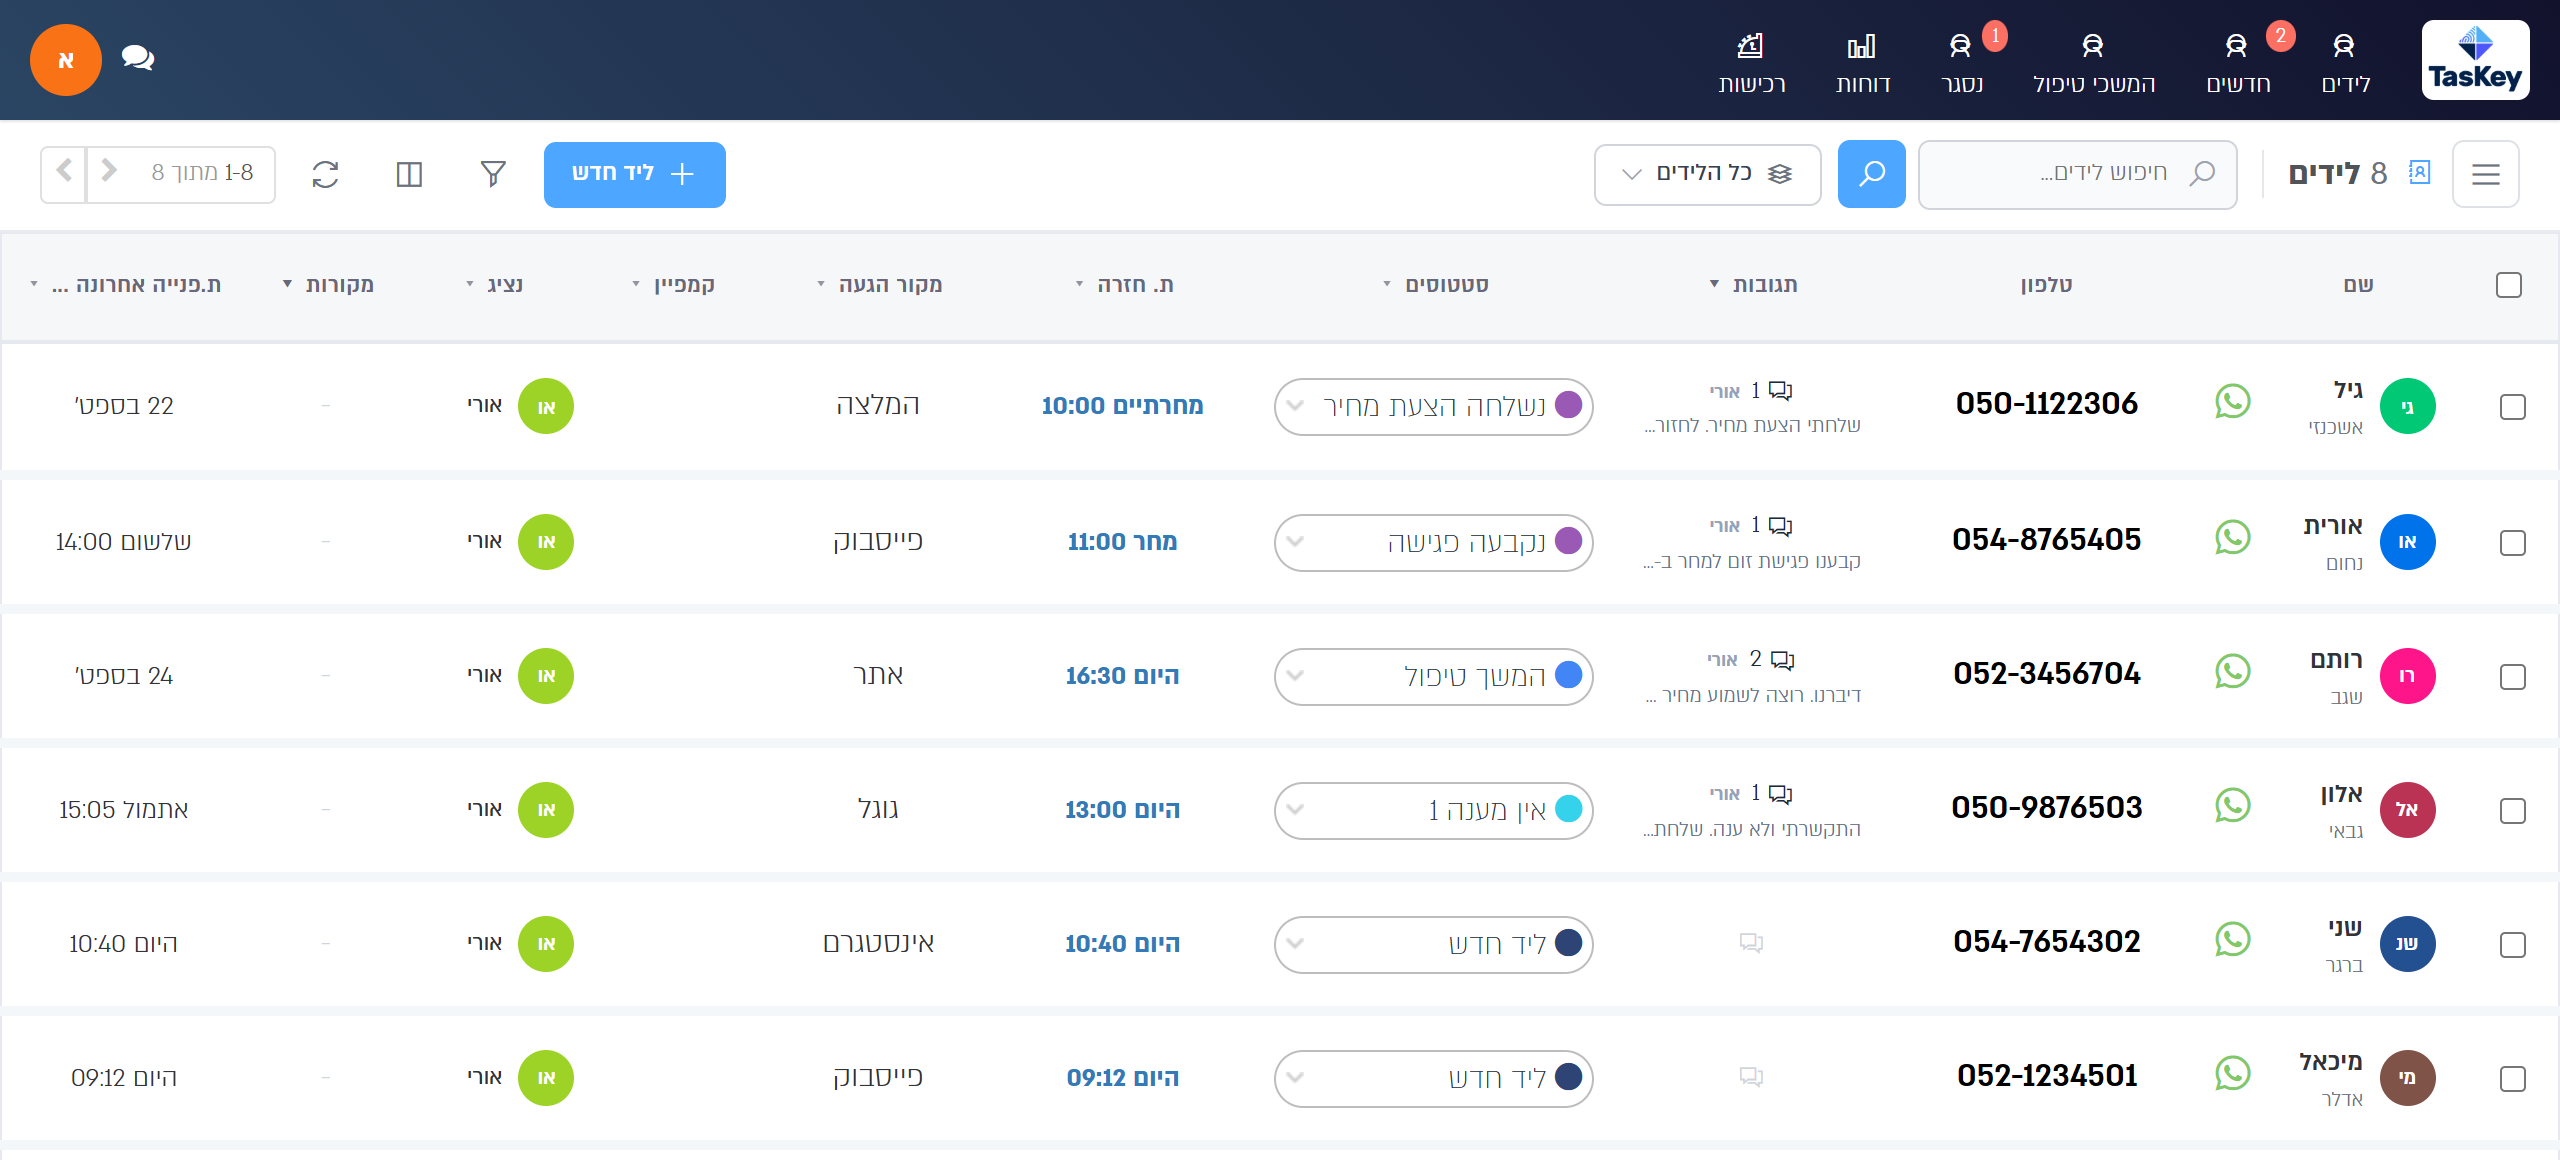Click the callback time מחרתיים 10:00
The height and width of the screenshot is (1160, 2560).
click(x=1122, y=406)
